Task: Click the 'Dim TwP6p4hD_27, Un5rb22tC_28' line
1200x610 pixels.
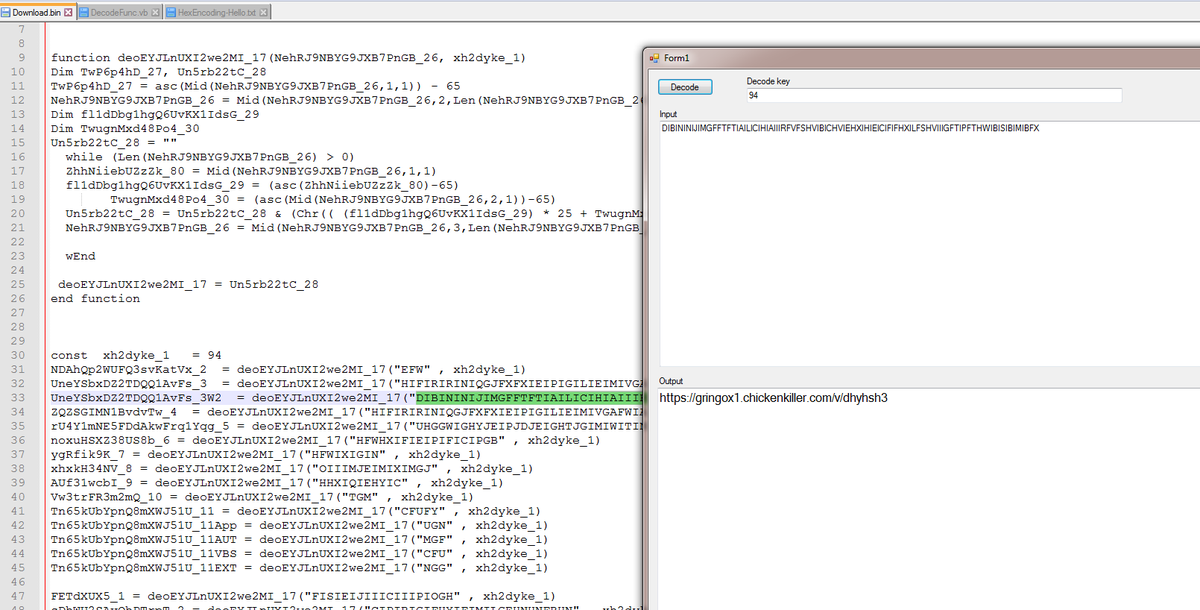Action: pos(158,72)
